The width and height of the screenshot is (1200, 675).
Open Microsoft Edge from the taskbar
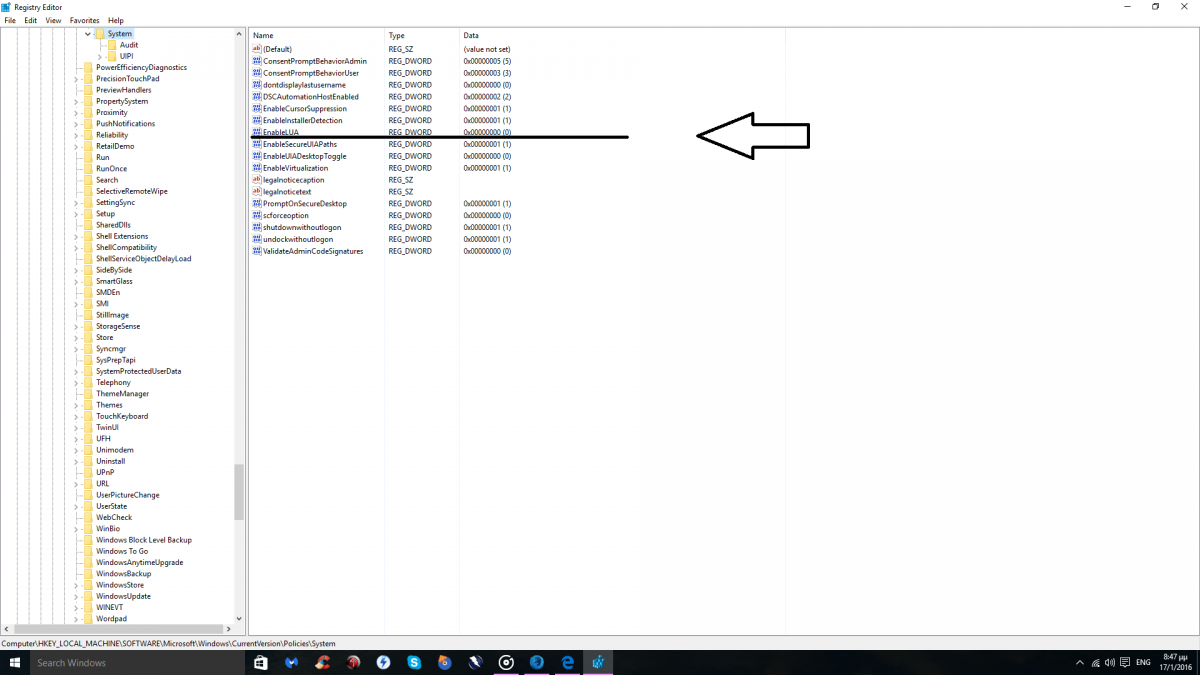[x=567, y=662]
